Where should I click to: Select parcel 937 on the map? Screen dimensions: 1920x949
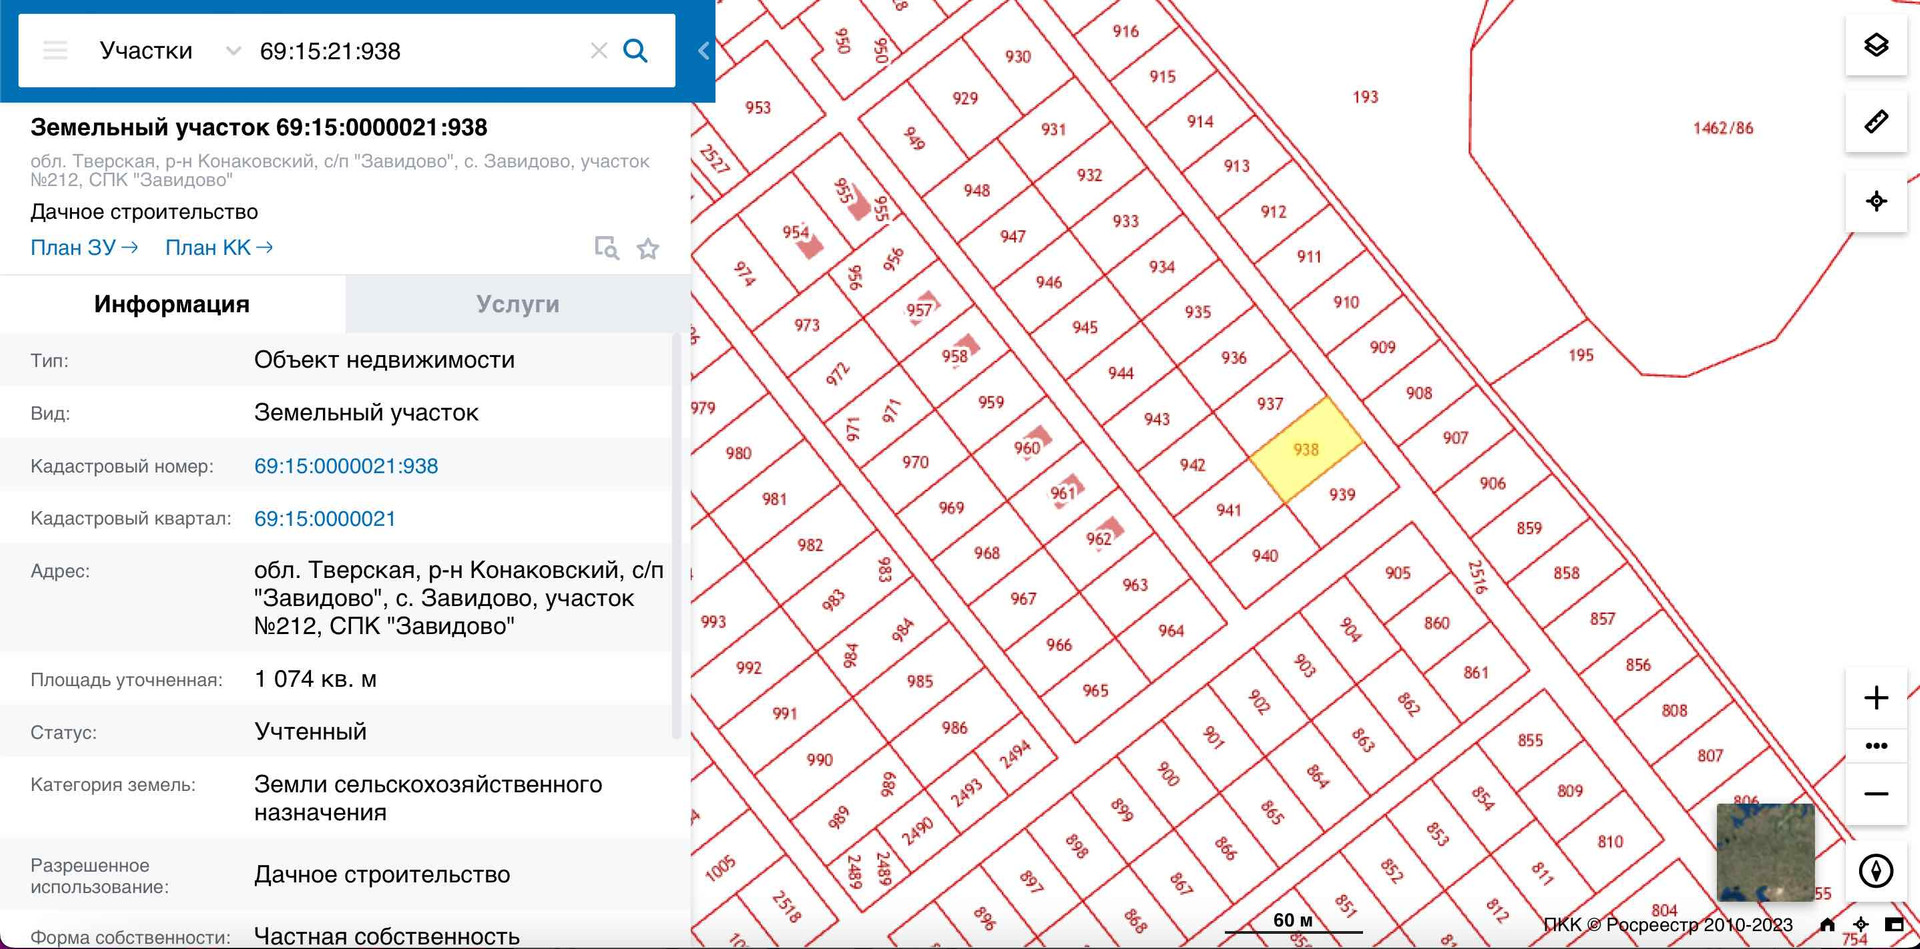(x=1270, y=404)
